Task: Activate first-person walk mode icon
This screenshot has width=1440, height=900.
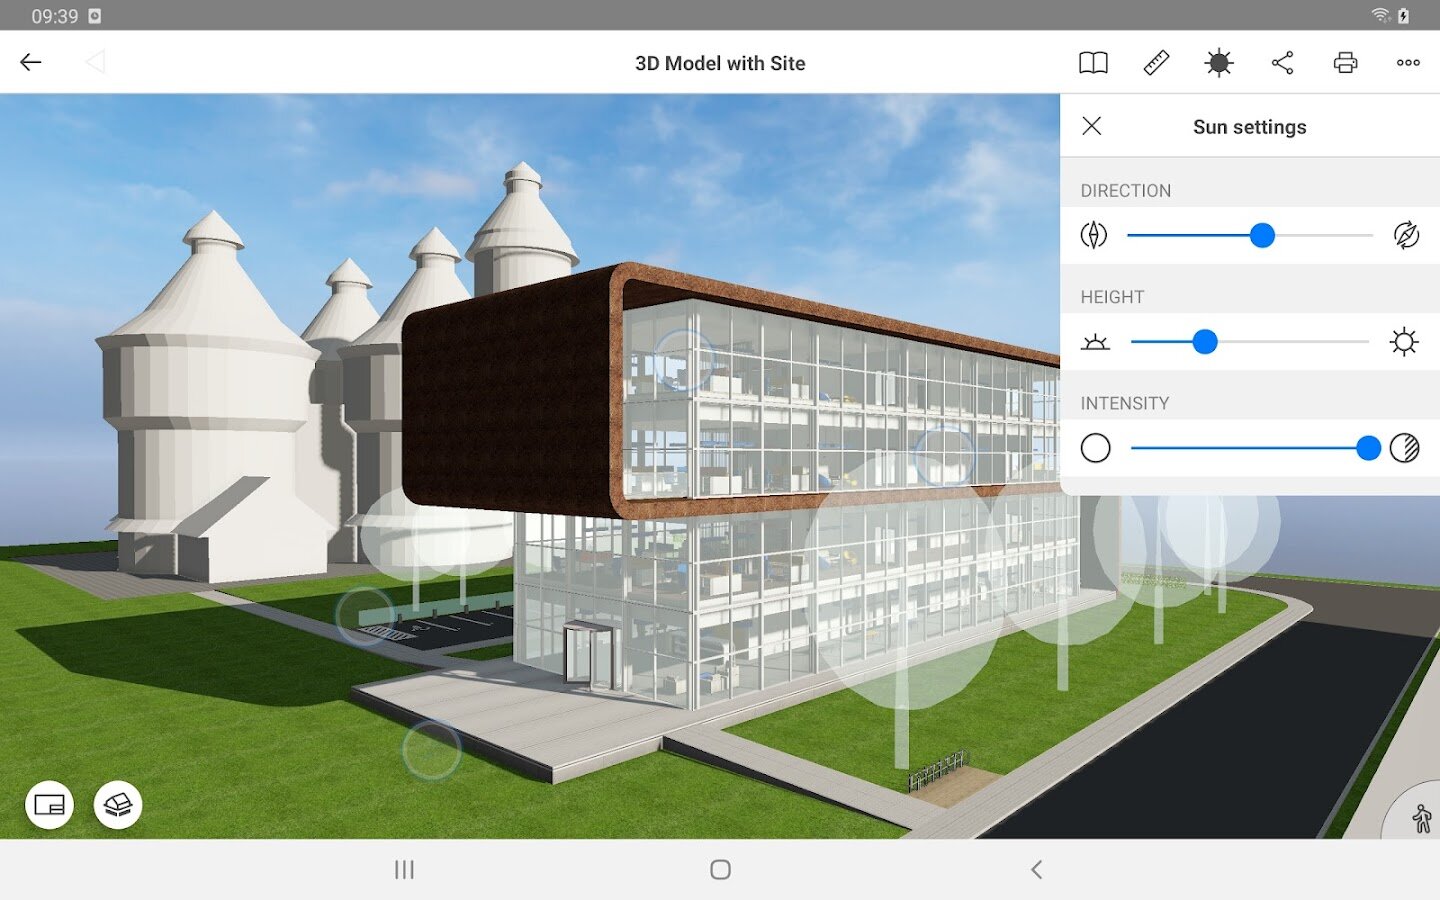Action: pos(1424,818)
